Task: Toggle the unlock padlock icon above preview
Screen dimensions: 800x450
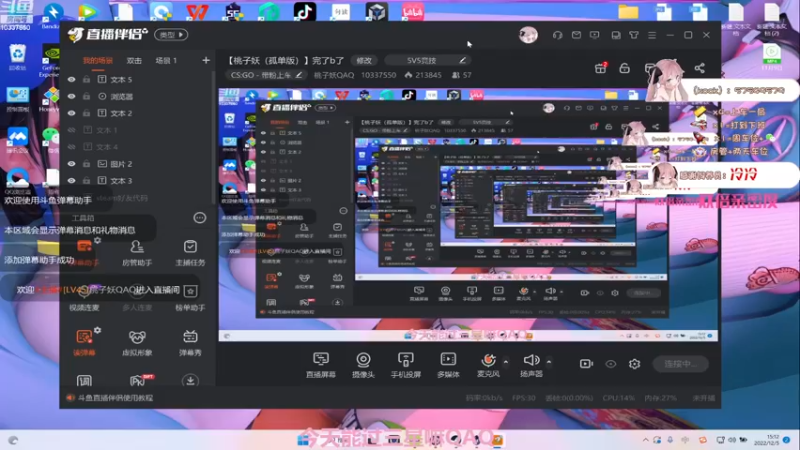Action: 624,68
